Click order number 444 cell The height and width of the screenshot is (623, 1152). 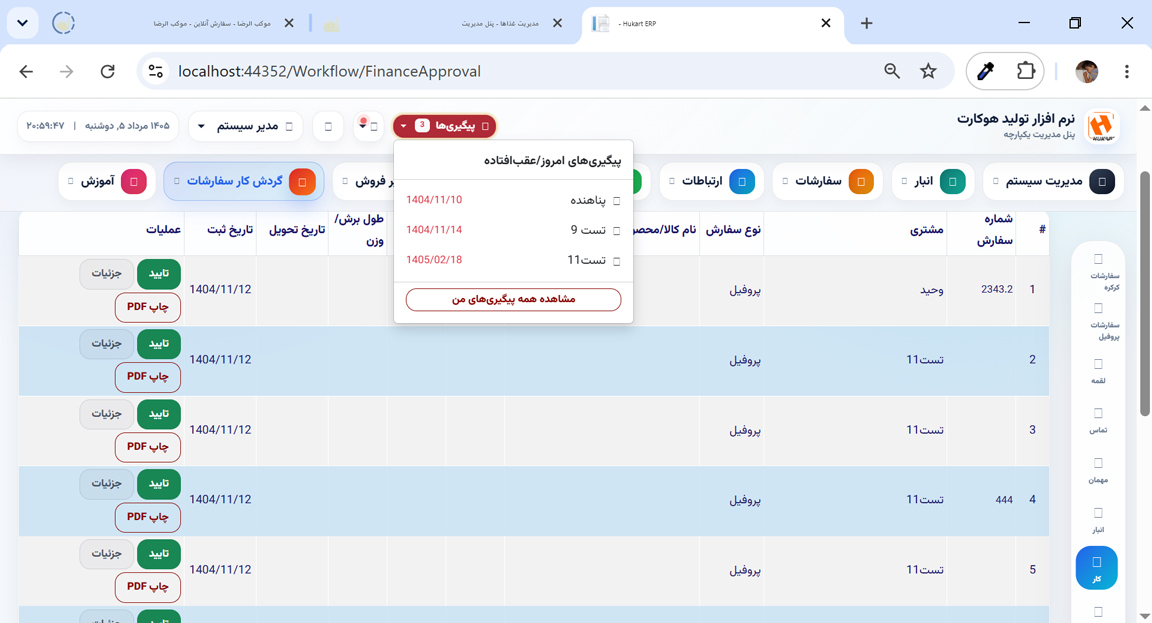[x=1004, y=500]
